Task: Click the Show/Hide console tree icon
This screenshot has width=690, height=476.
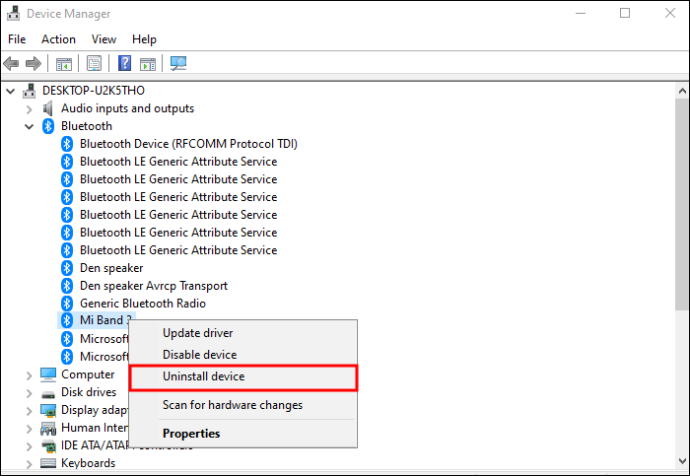Action: coord(64,64)
